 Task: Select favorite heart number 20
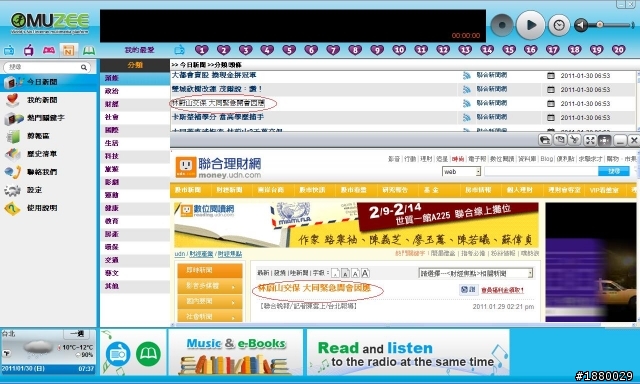[619, 50]
